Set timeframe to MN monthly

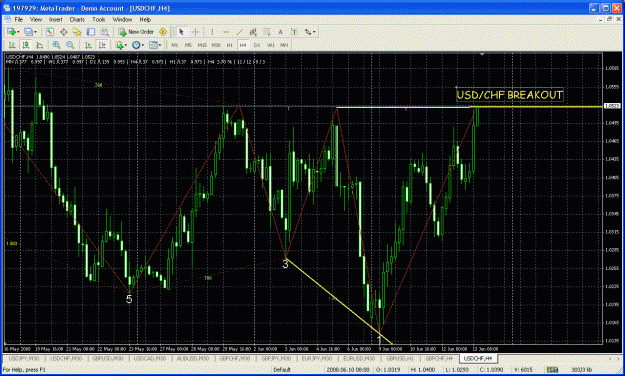284,45
